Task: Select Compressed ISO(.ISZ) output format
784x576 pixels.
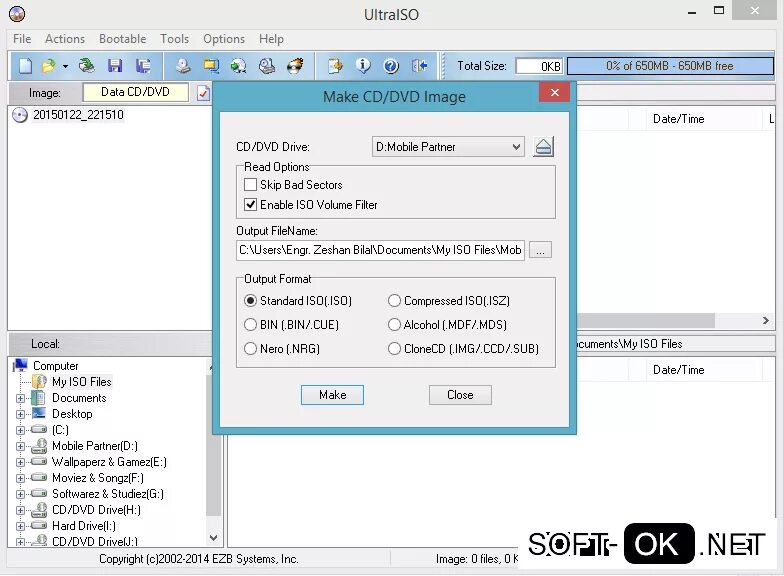Action: [394, 300]
